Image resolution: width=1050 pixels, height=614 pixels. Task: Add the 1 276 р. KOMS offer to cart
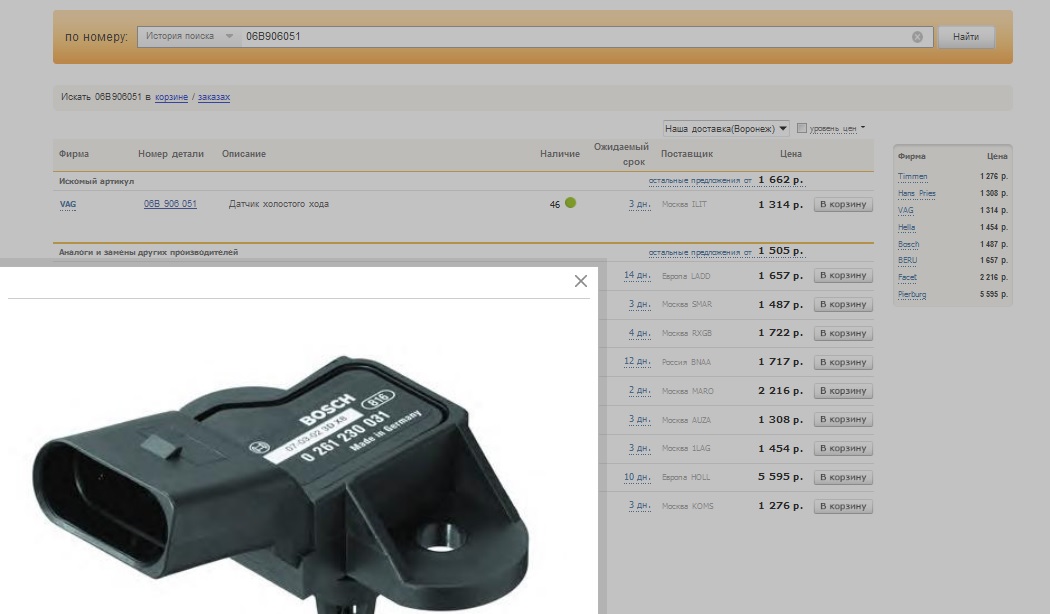tap(842, 507)
